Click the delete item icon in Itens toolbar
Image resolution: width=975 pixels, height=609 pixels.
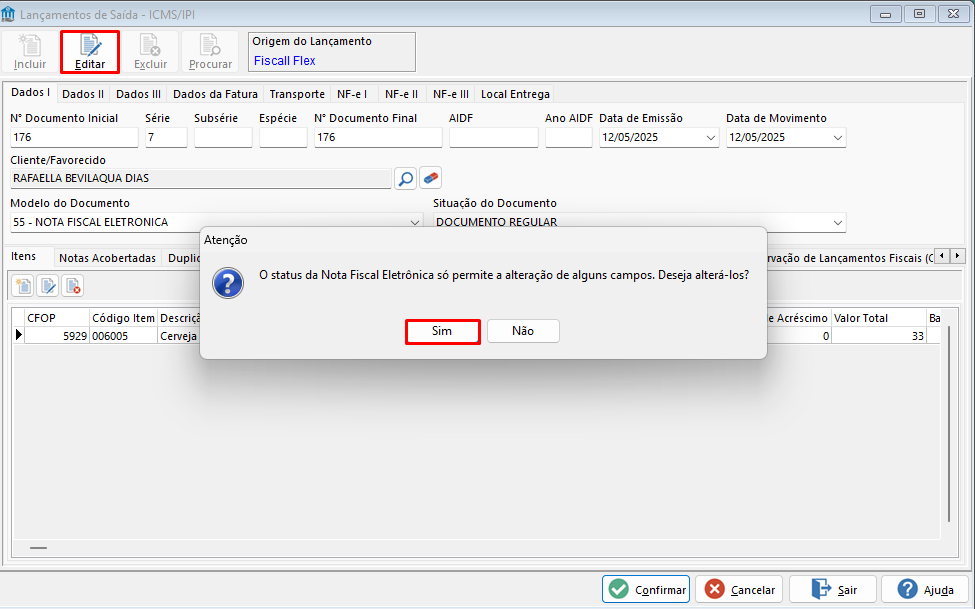[x=73, y=286]
